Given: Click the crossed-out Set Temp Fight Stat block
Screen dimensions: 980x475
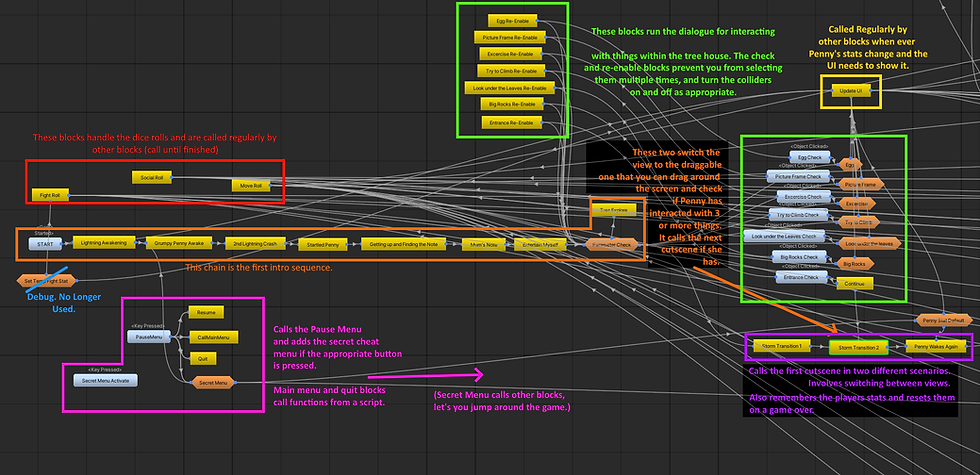Looking at the screenshot, I should click(47, 281).
